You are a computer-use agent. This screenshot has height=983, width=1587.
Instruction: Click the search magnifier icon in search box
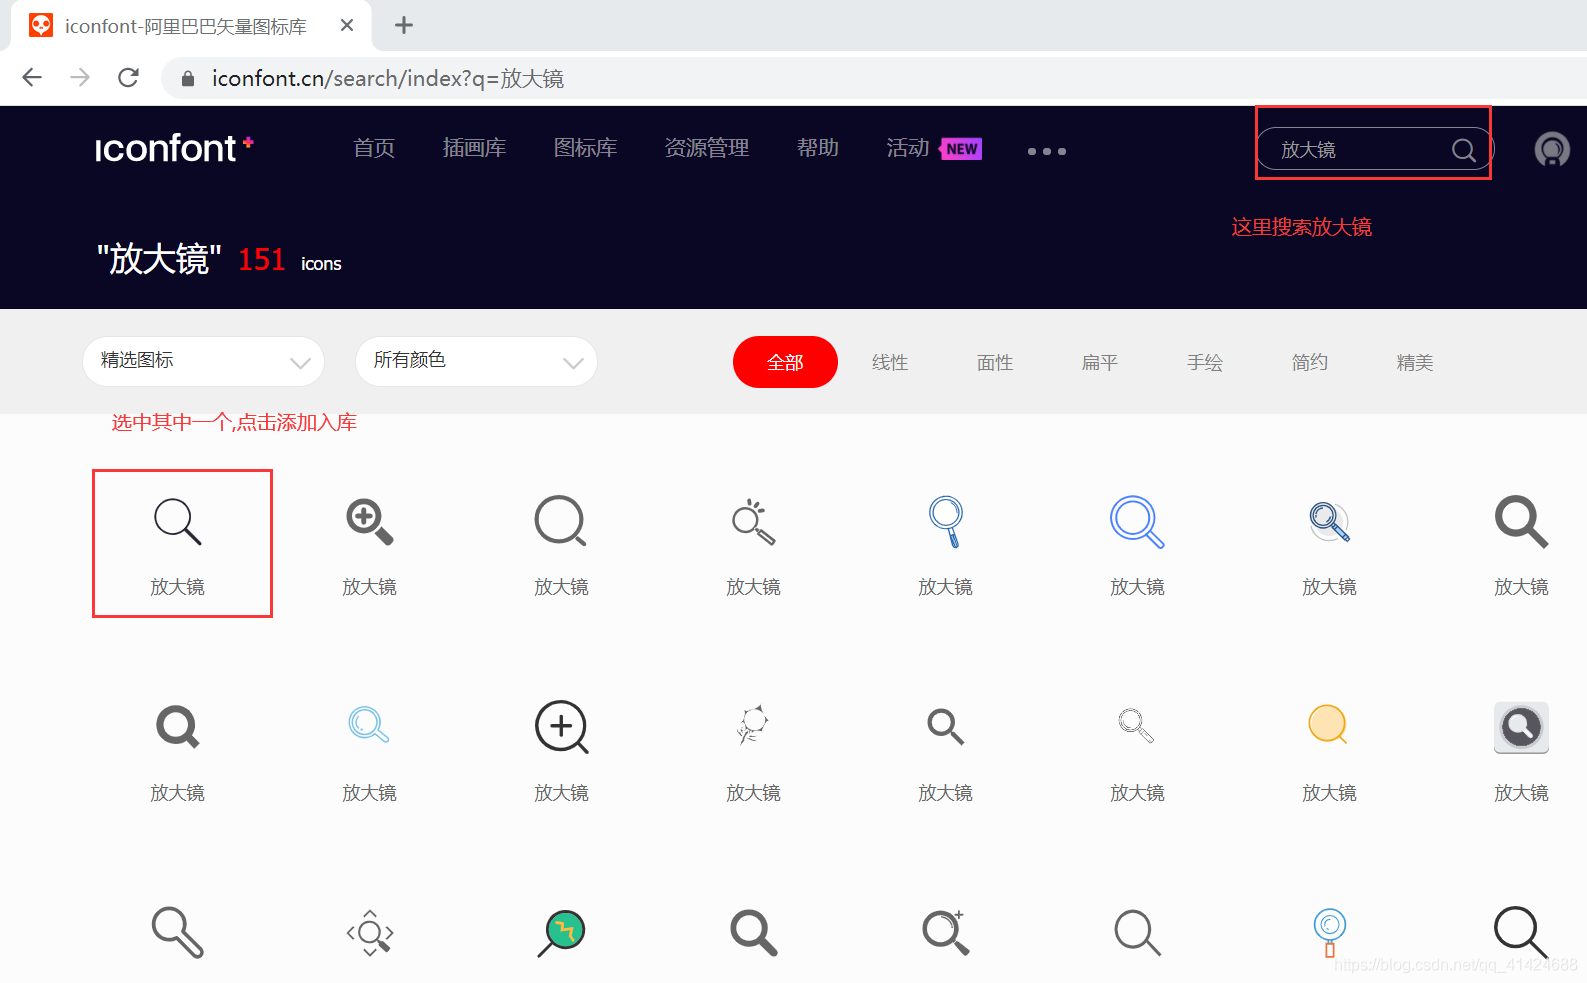[1464, 150]
